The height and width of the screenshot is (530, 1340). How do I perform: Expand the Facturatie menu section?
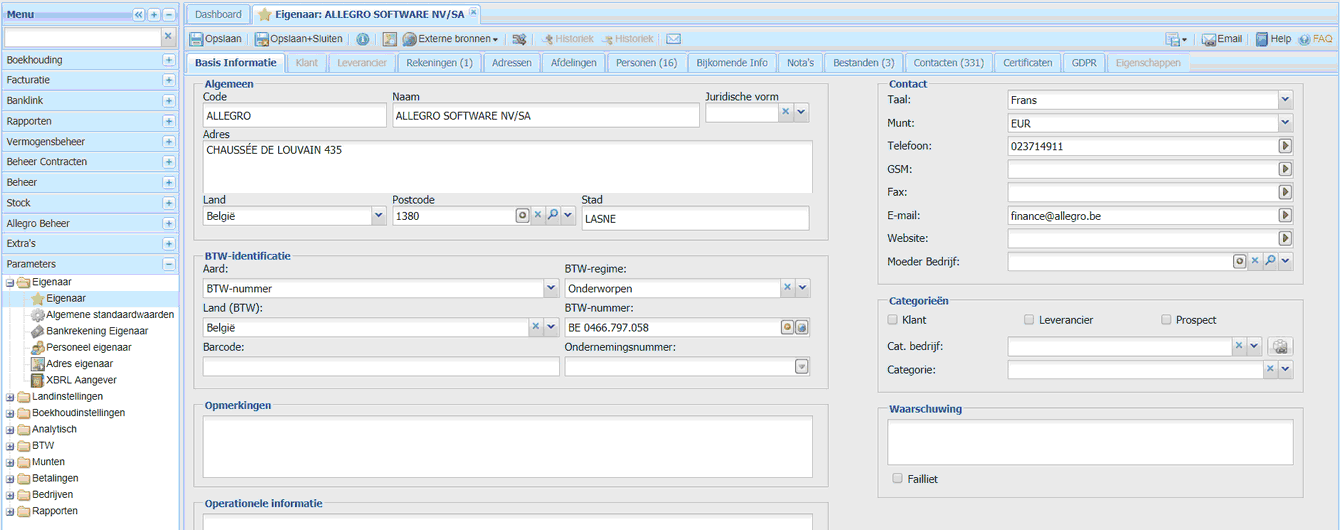(x=169, y=80)
